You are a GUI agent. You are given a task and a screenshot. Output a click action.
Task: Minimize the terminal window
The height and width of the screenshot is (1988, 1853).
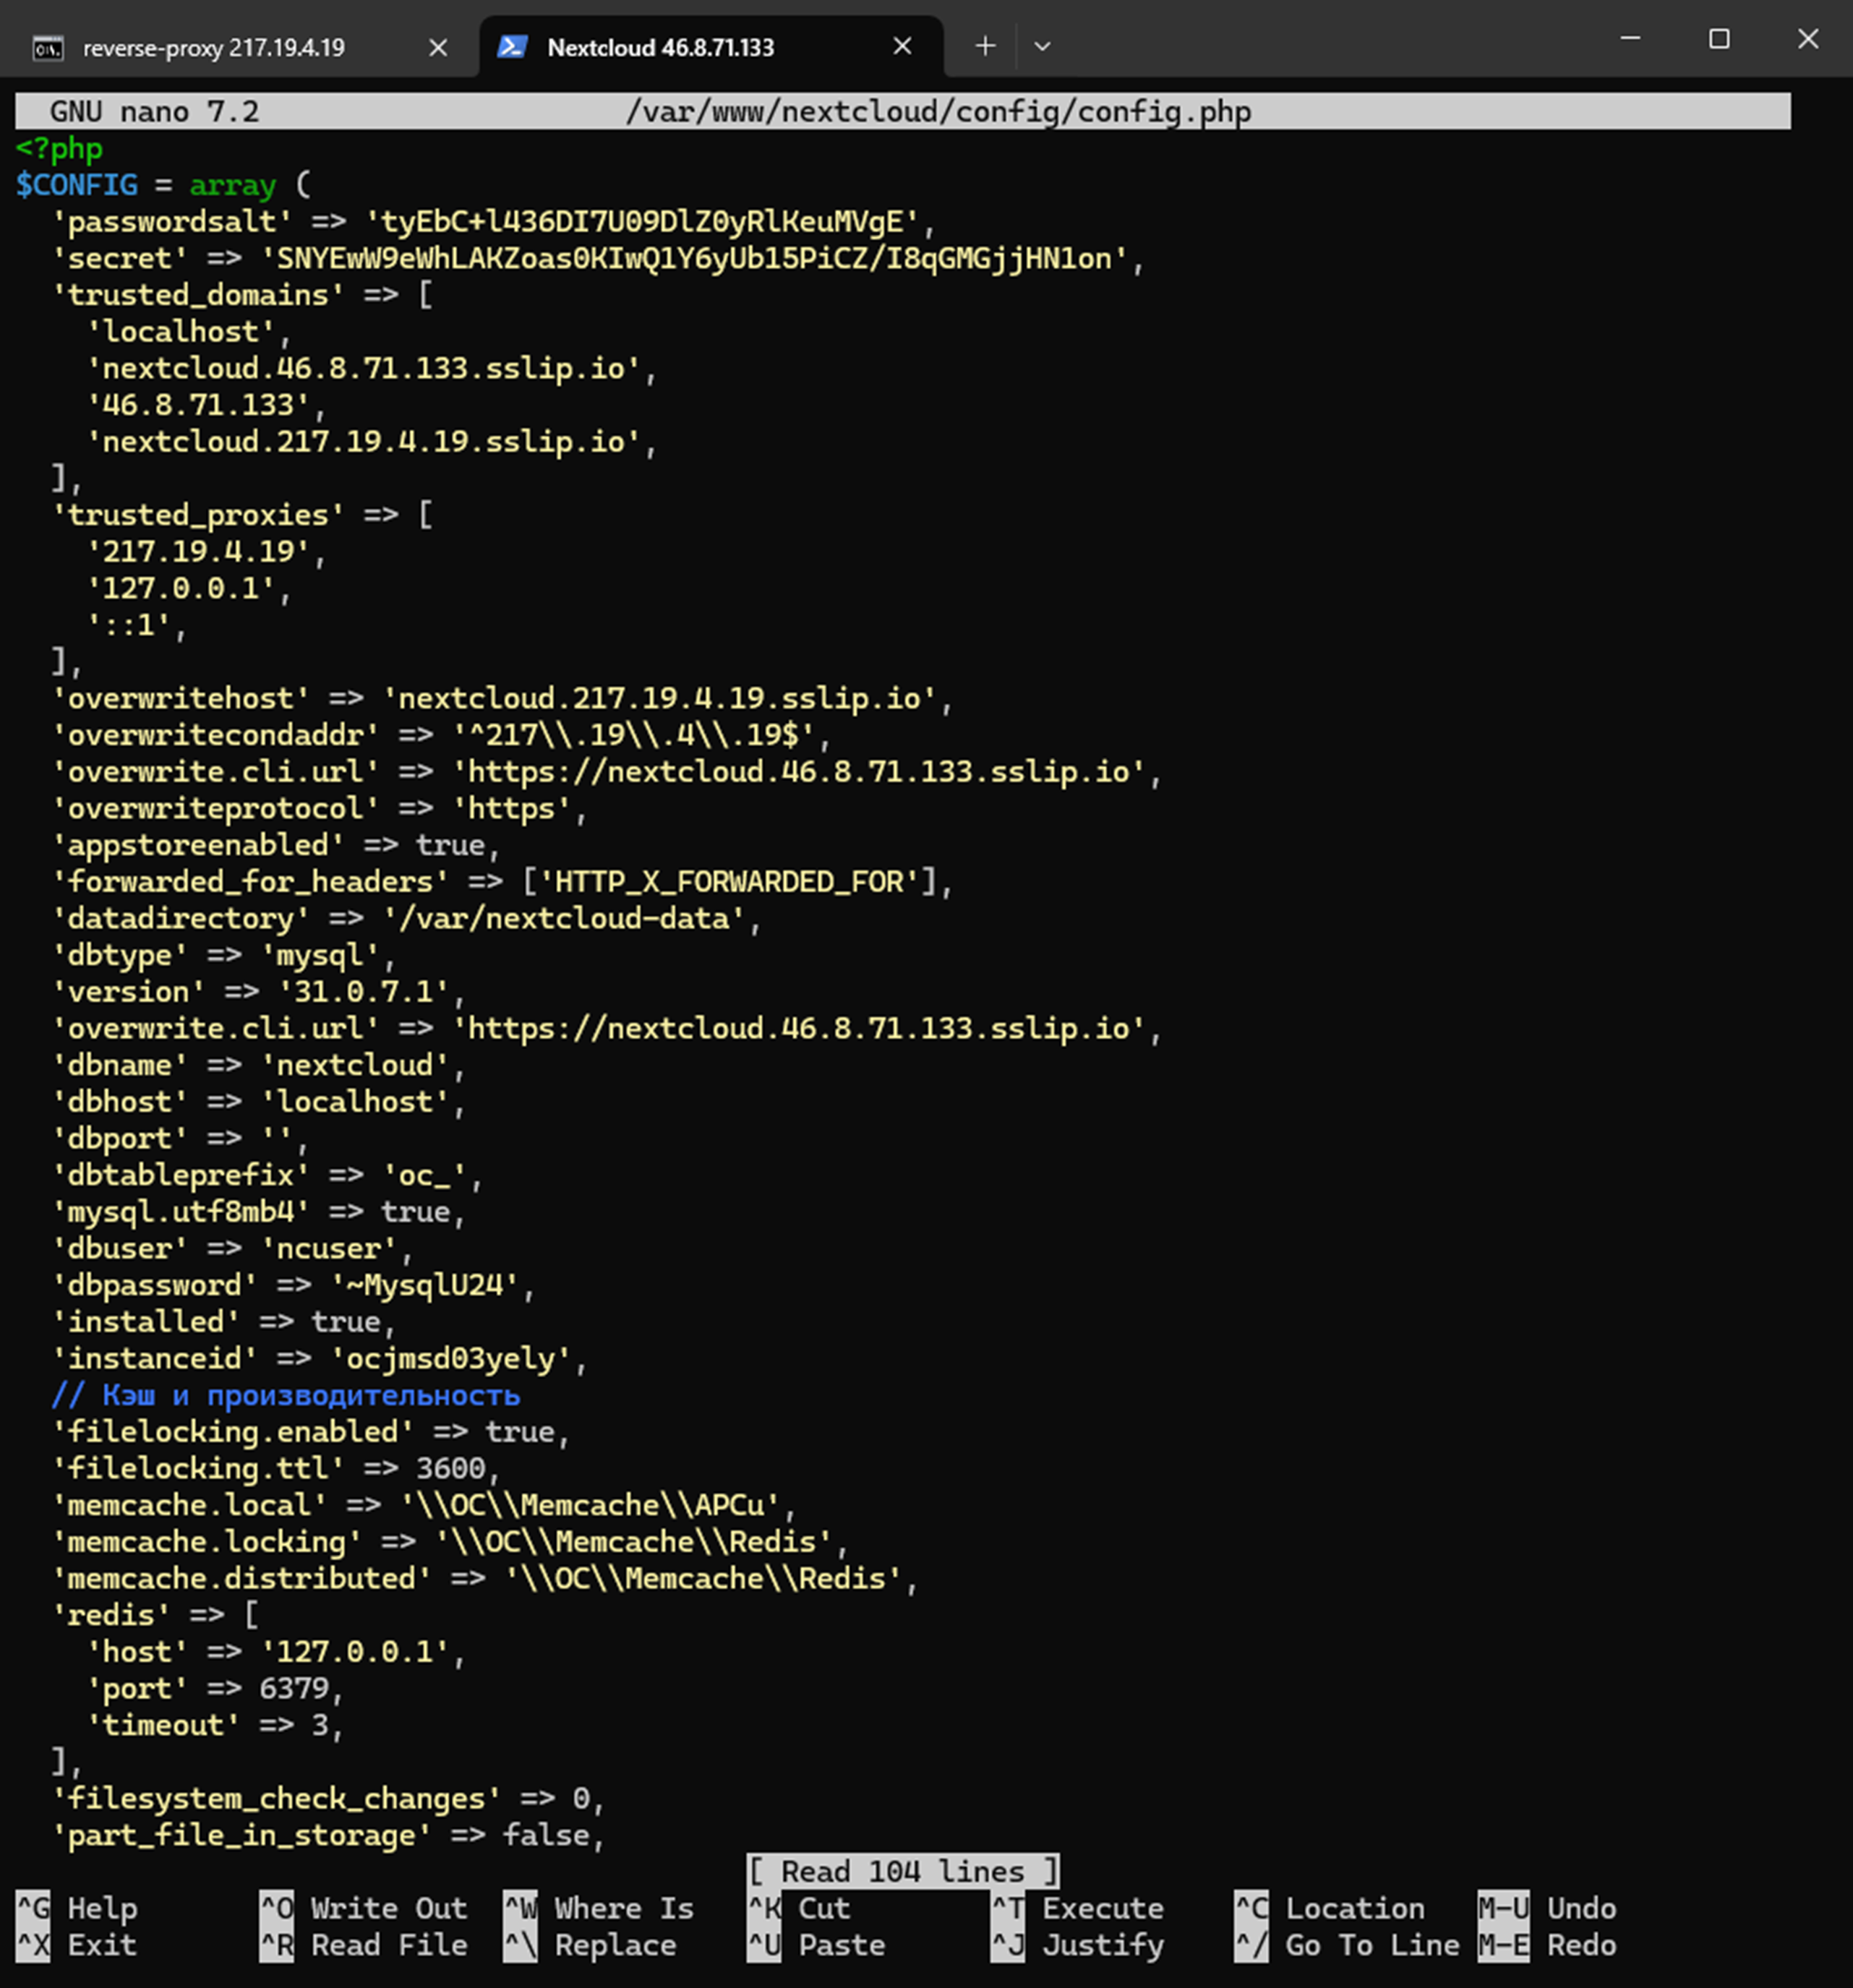coord(1630,38)
